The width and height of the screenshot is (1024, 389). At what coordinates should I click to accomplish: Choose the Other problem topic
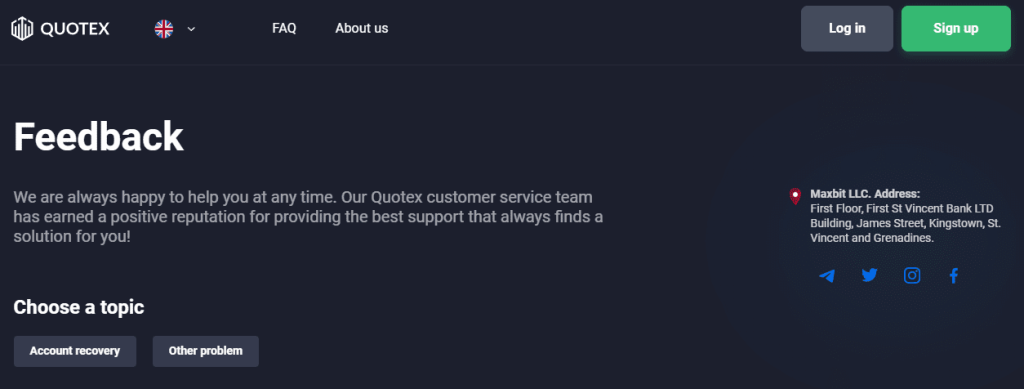(x=206, y=351)
